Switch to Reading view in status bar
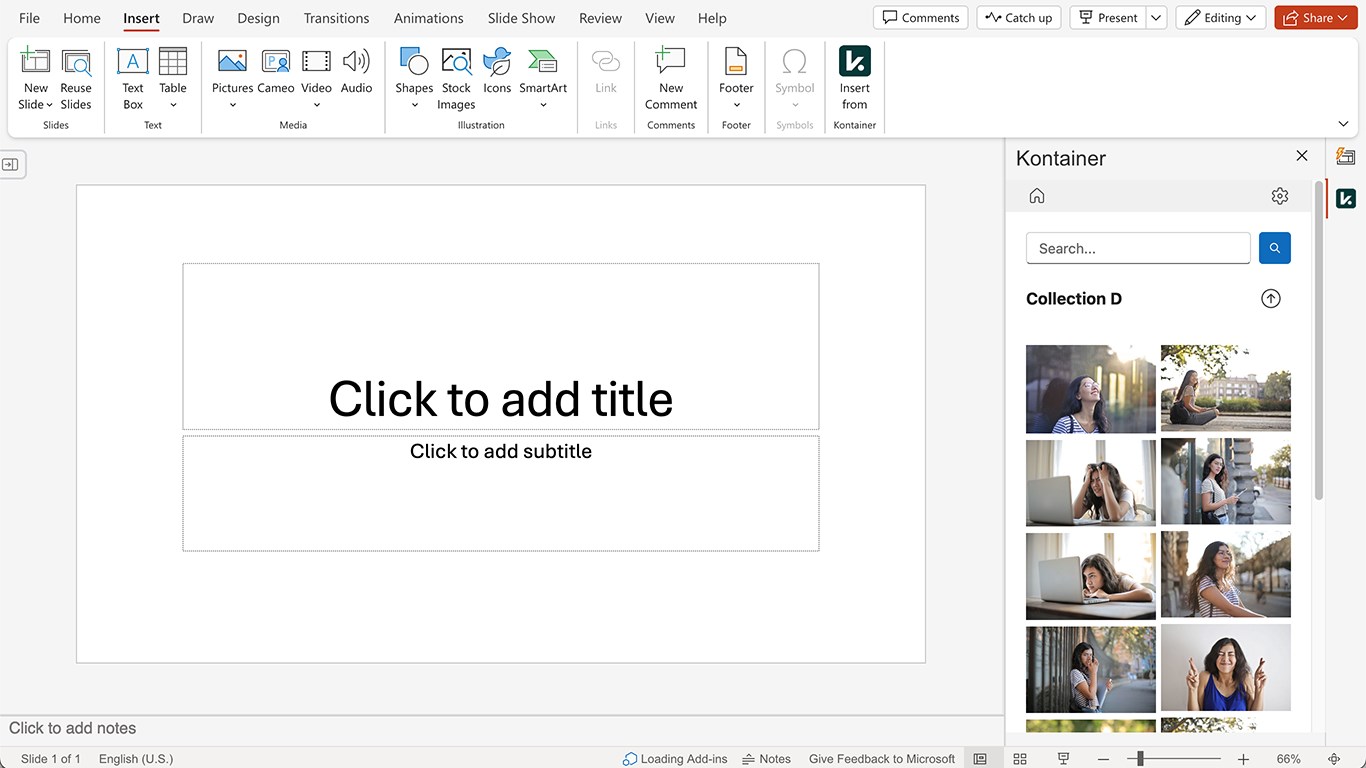This screenshot has width=1366, height=768. pos(1064,759)
